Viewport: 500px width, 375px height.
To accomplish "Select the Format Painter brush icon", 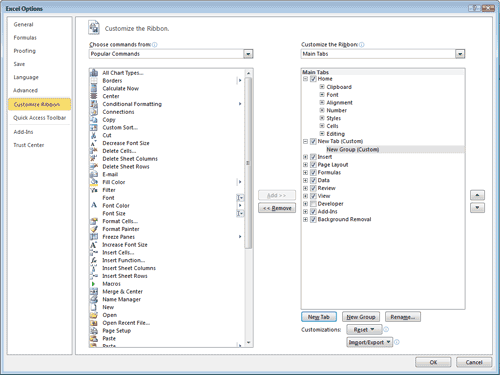I will coord(94,229).
